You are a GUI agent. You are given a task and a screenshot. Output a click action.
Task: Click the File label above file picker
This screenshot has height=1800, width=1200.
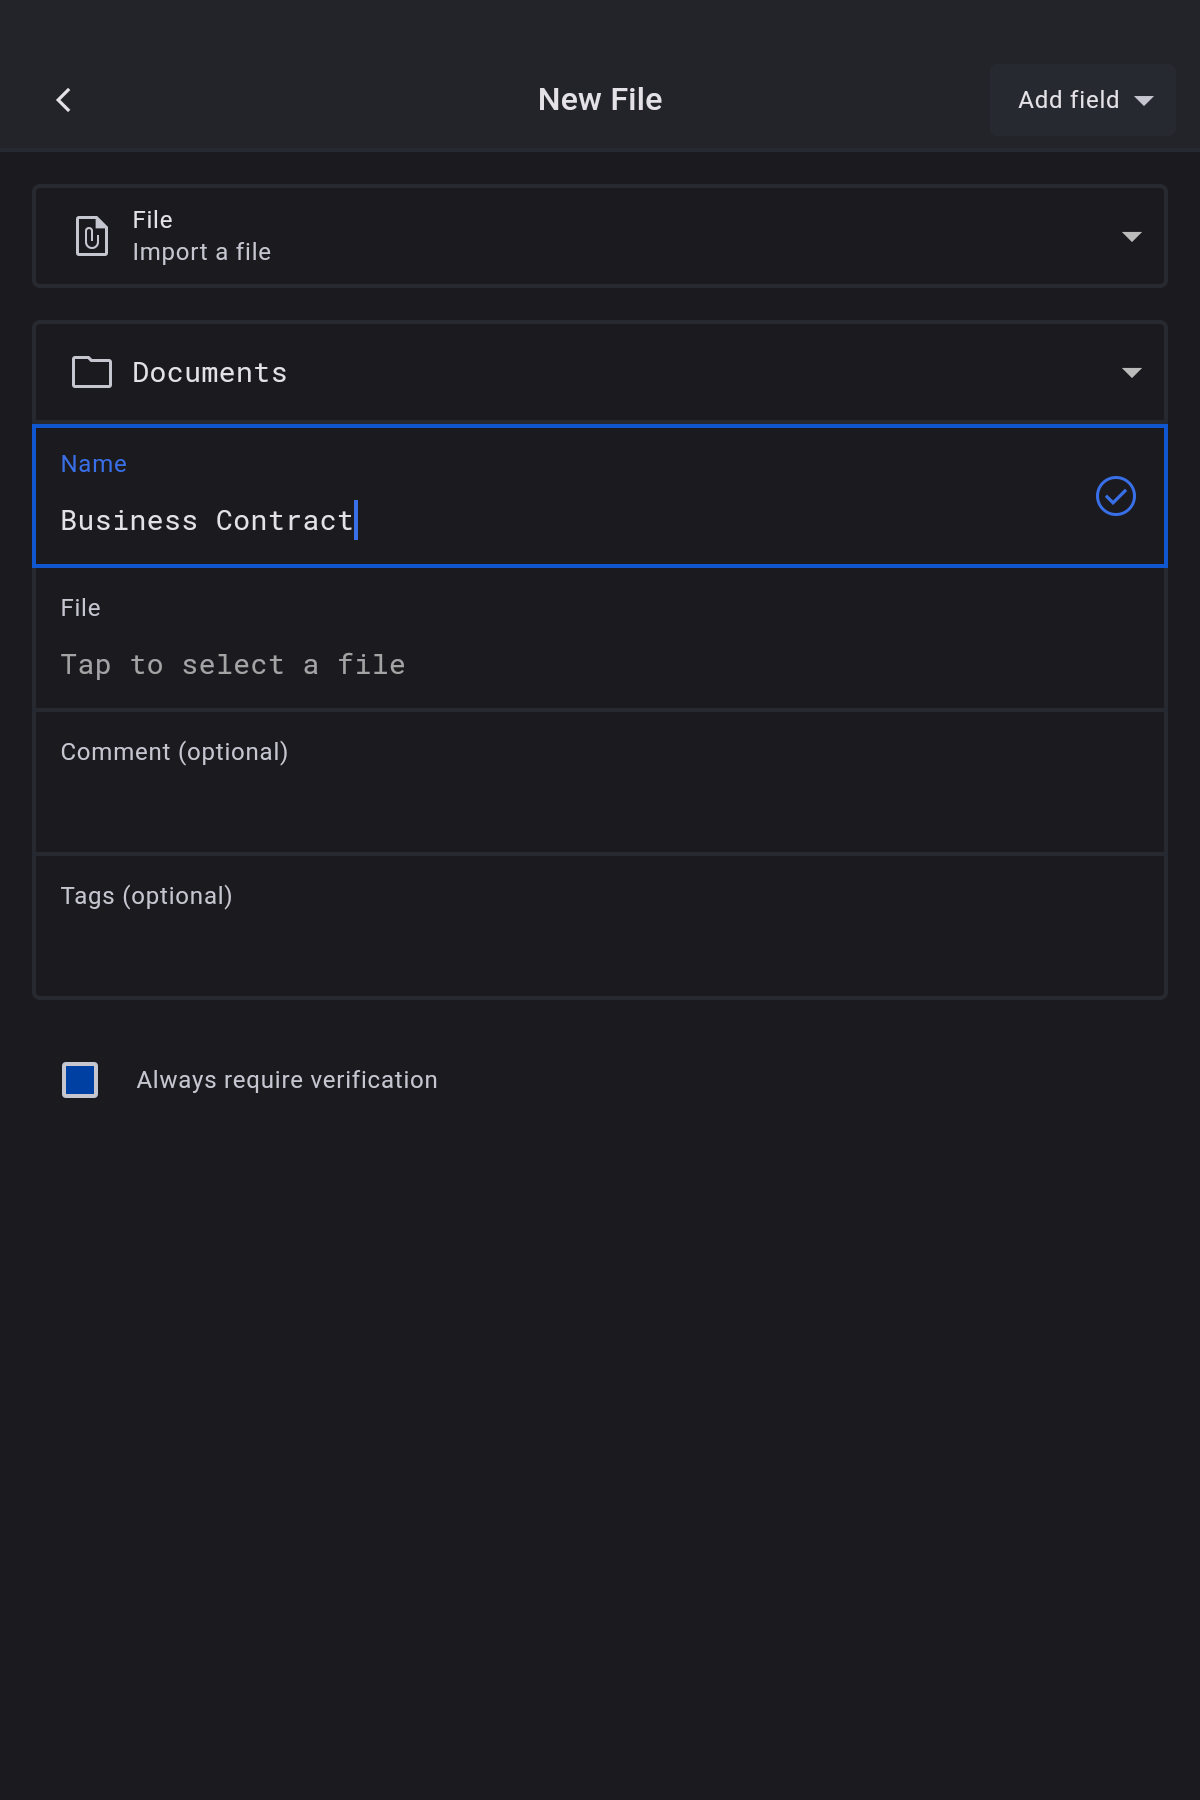81,608
